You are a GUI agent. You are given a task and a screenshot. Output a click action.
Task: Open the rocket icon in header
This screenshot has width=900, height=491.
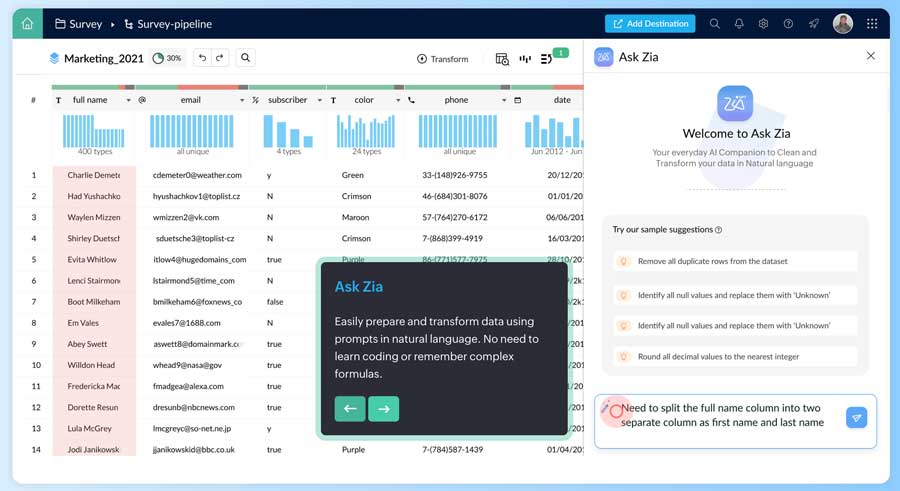coord(814,23)
